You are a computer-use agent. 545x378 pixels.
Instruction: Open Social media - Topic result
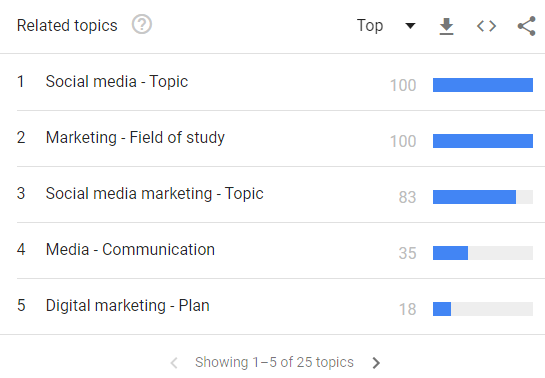tap(117, 82)
